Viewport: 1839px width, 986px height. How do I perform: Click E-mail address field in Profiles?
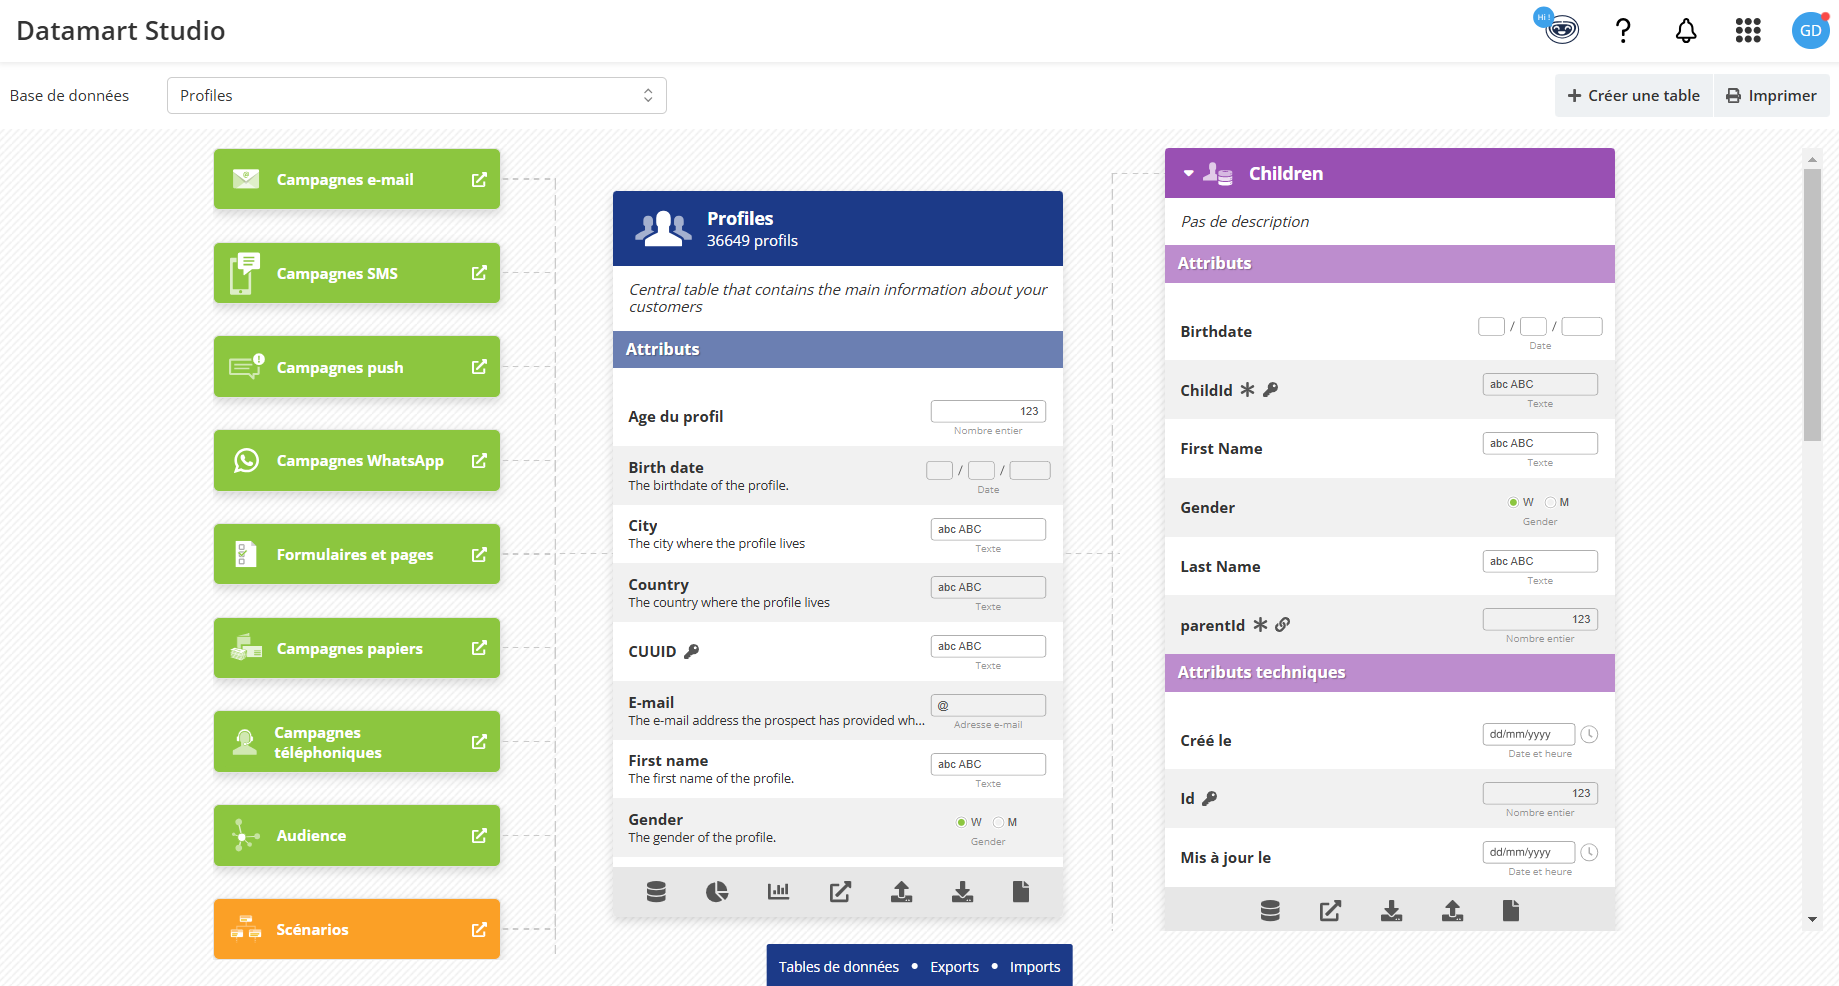pyautogui.click(x=988, y=705)
